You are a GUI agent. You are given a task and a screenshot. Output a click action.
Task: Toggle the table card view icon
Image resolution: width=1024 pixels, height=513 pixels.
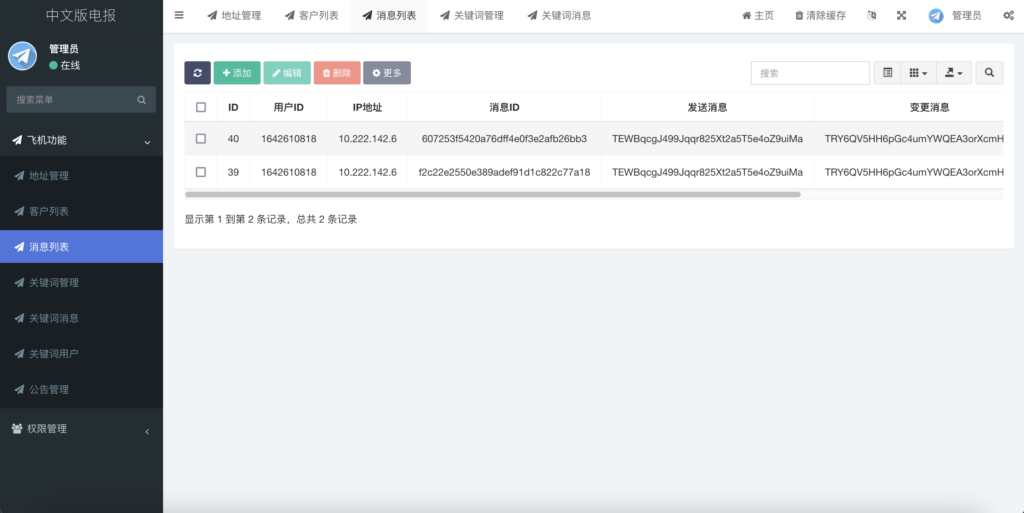pos(887,73)
